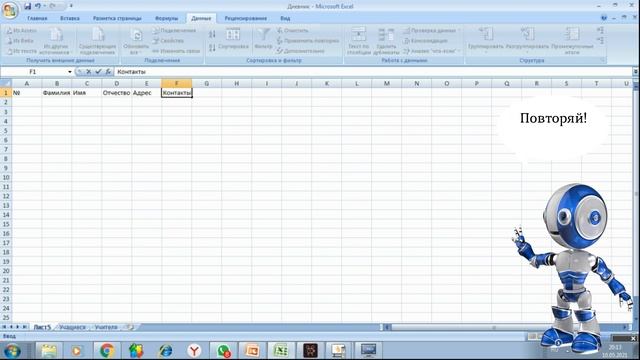
Task: Click Удалить дубликаты
Action: 386,41
